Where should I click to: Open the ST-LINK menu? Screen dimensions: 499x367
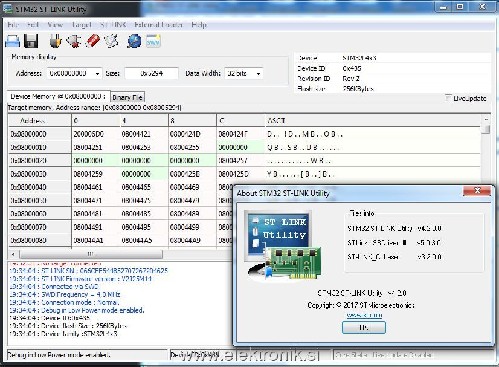point(113,25)
